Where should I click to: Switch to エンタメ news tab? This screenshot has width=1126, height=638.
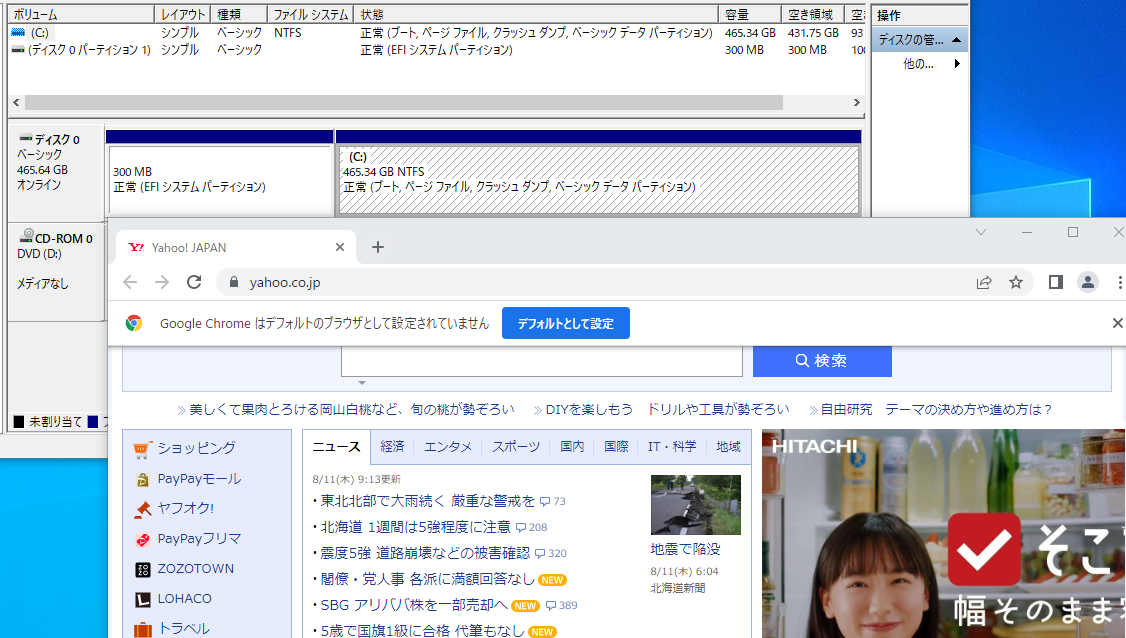coord(448,447)
